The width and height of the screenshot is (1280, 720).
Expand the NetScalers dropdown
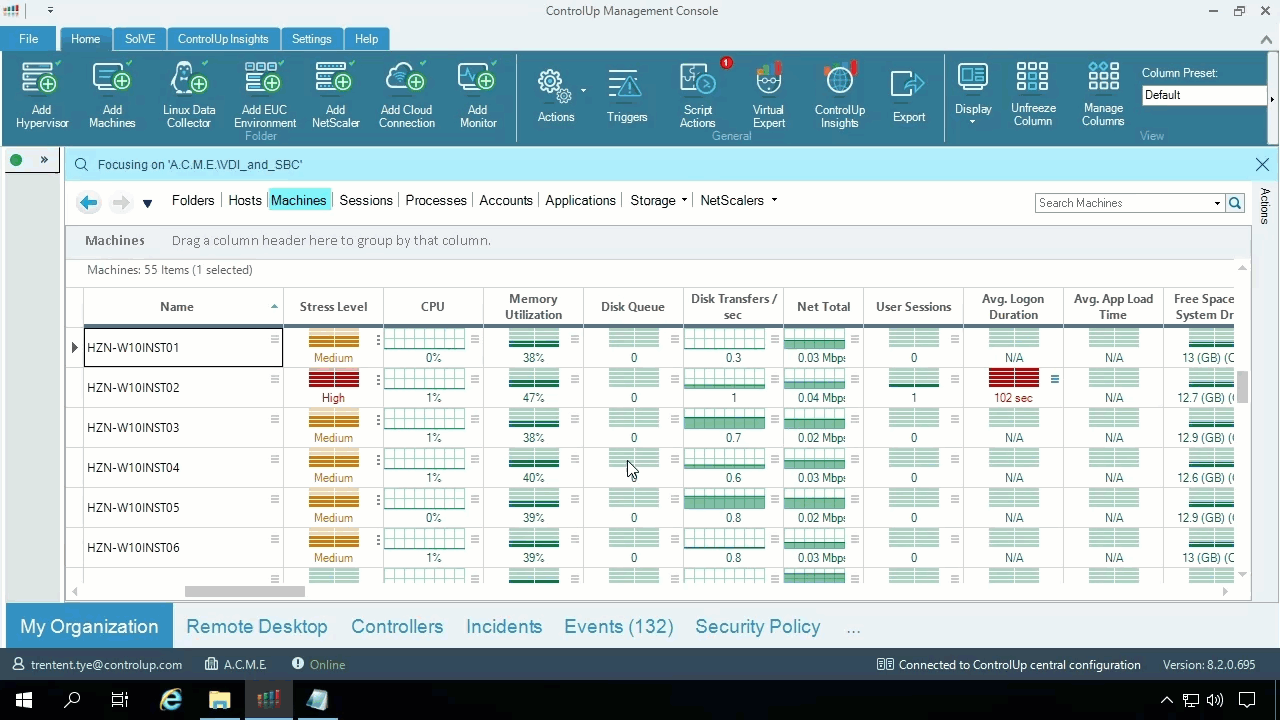click(x=774, y=201)
